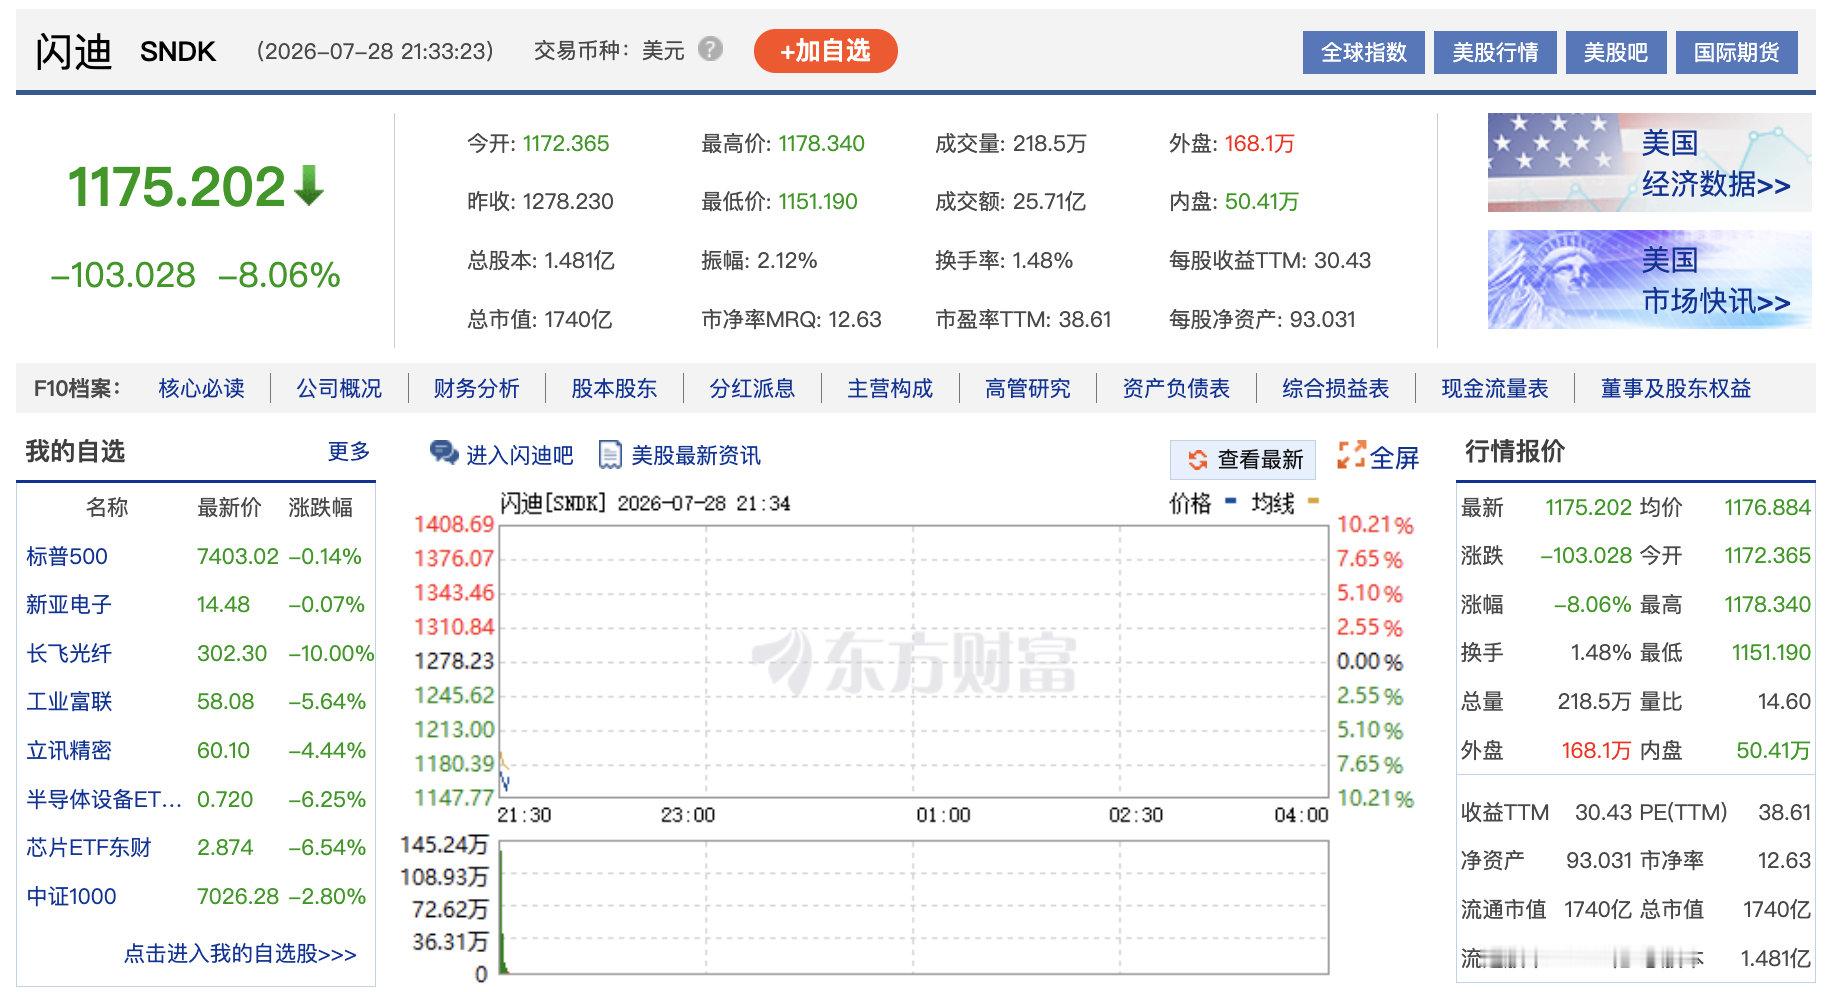Click 查看最新 refresh button
This screenshot has width=1826, height=992.
tap(1243, 460)
